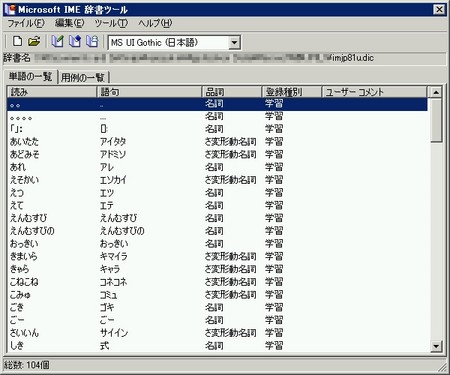Click the green-pencil register word icon
Screen dimensions: 450x375
point(57,42)
